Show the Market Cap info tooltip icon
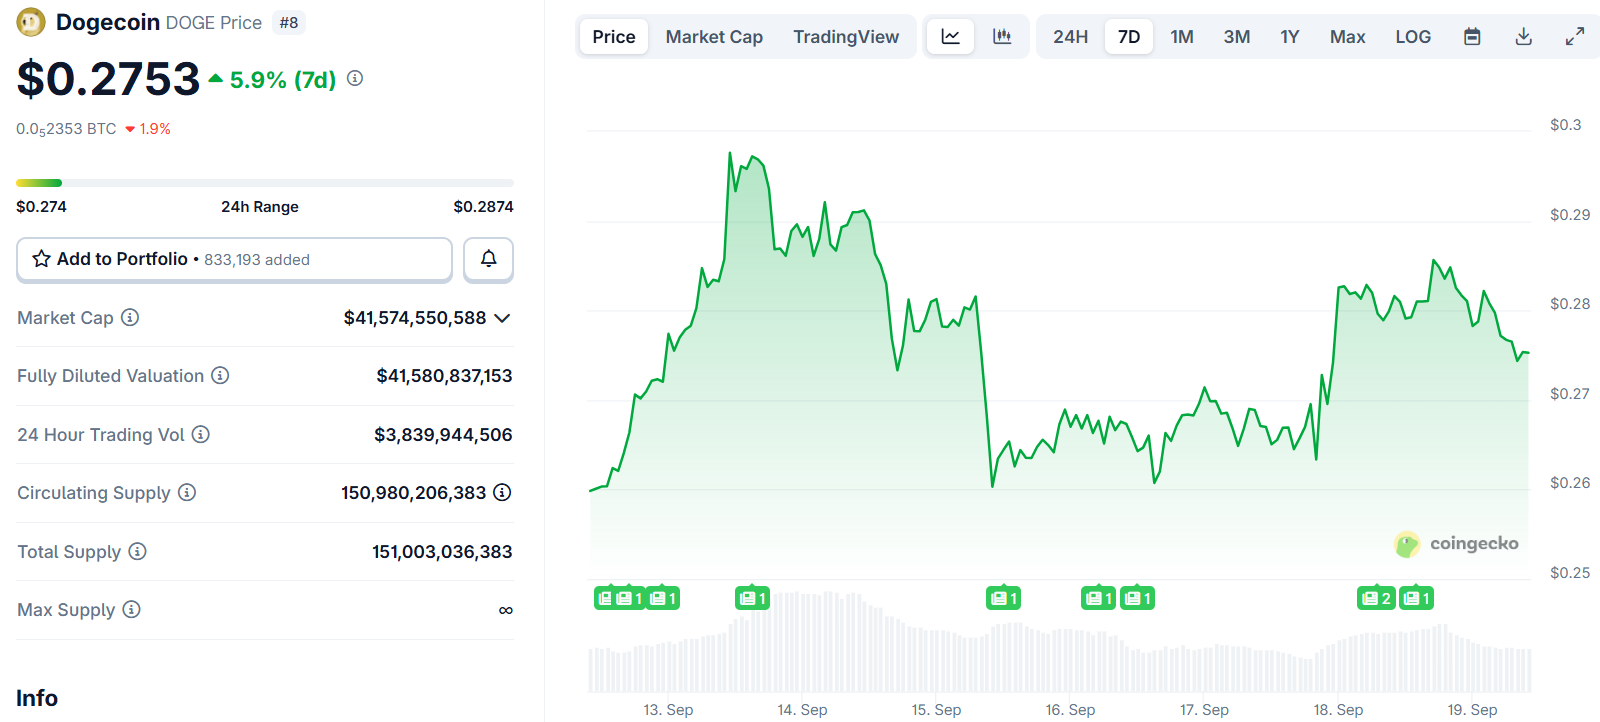Screen dimensions: 1600x722 pyautogui.click(x=130, y=317)
